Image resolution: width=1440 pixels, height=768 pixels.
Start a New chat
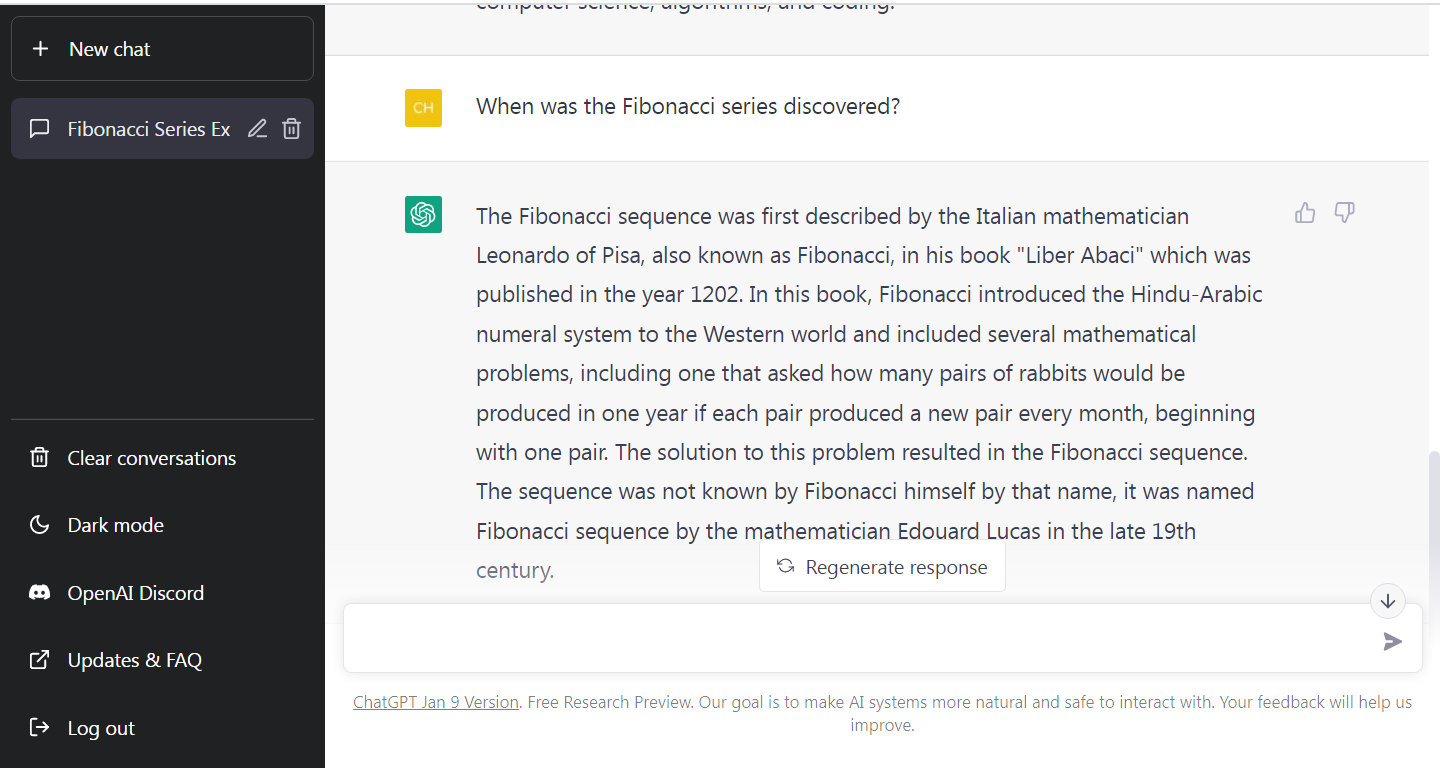coord(162,48)
